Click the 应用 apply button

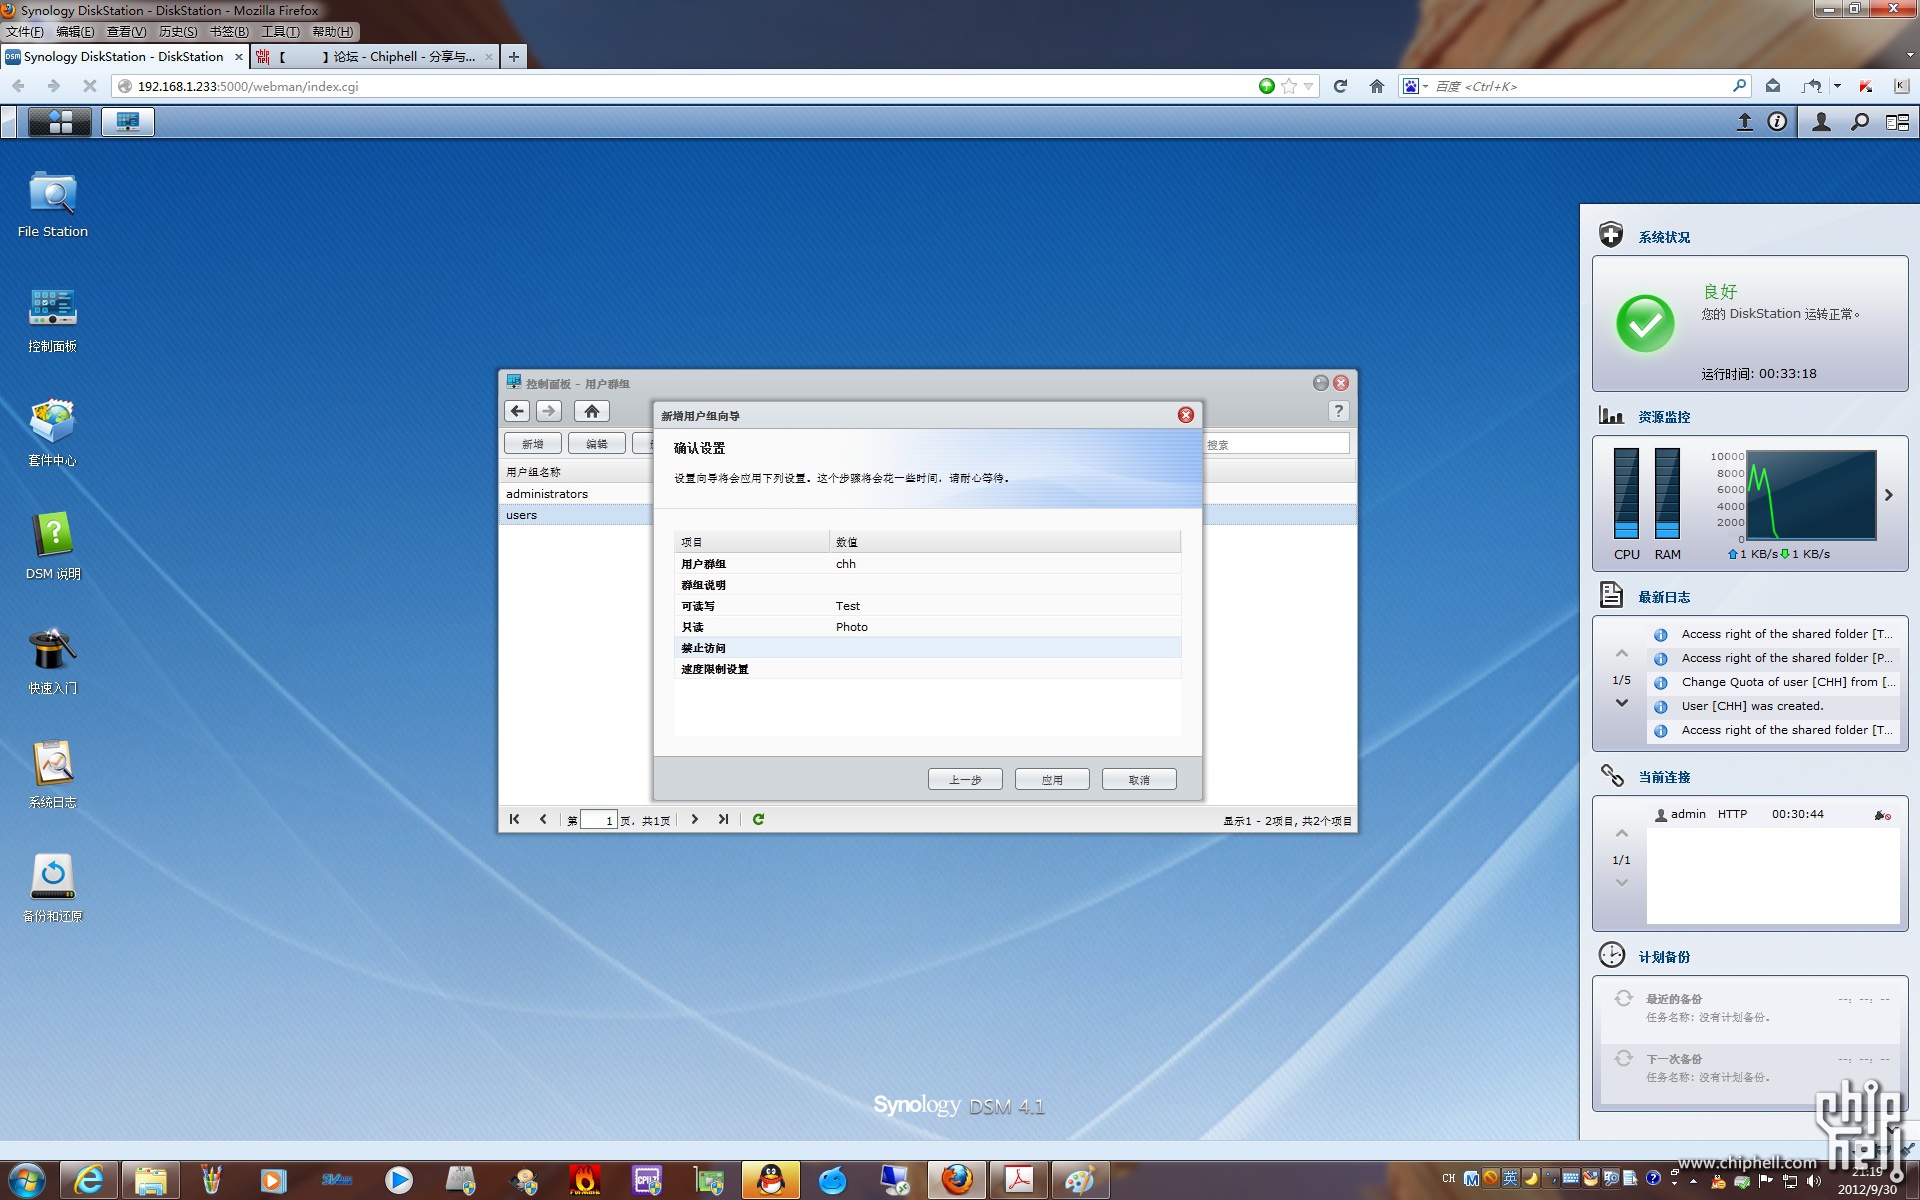point(1052,779)
